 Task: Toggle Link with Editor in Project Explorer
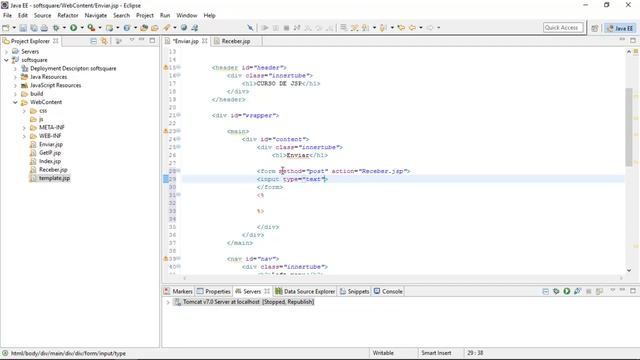coord(104,41)
